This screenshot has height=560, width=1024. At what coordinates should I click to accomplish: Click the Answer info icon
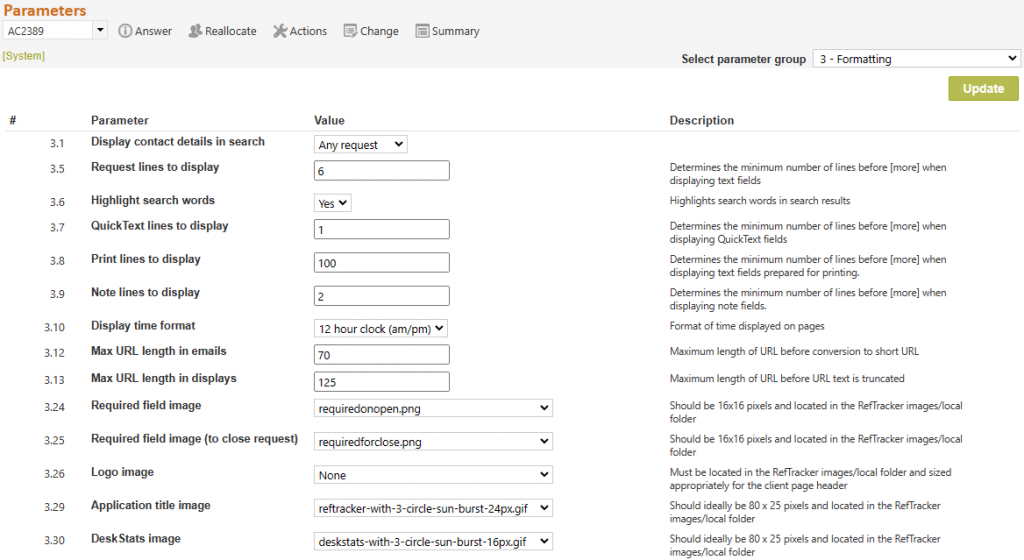click(125, 31)
